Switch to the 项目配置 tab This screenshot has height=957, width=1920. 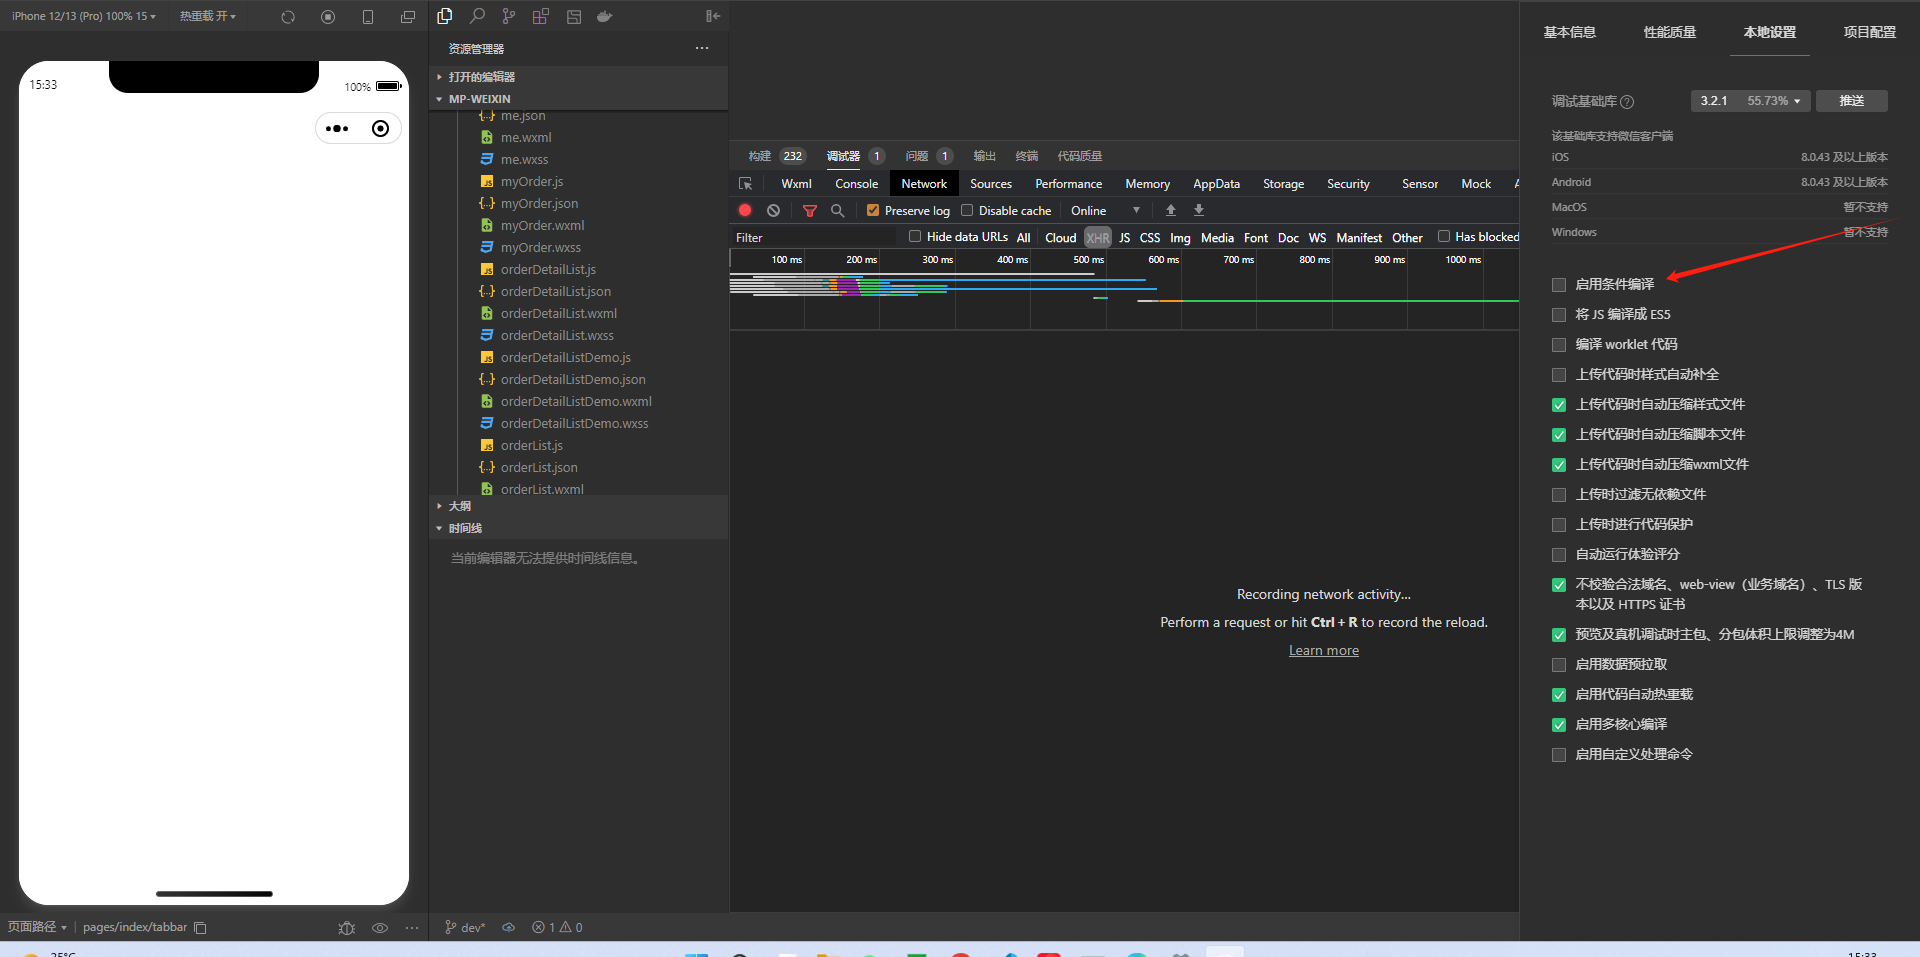[1870, 32]
